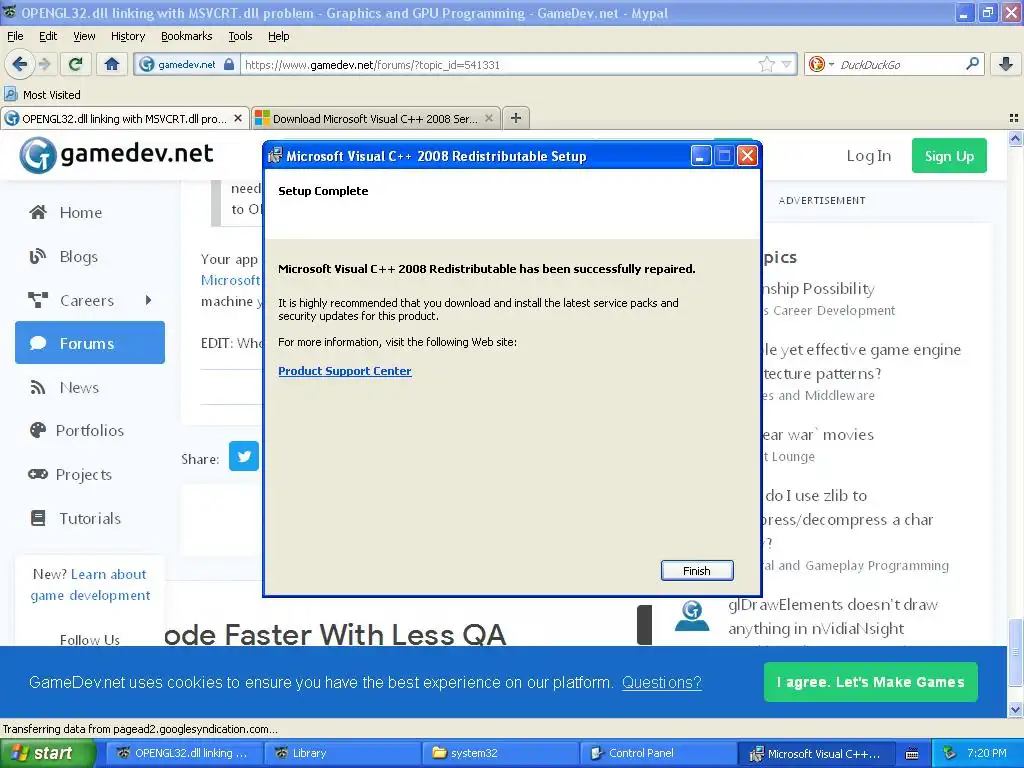Click Finish in the Setup dialog
Viewport: 1024px width, 768px height.
pyautogui.click(x=697, y=571)
